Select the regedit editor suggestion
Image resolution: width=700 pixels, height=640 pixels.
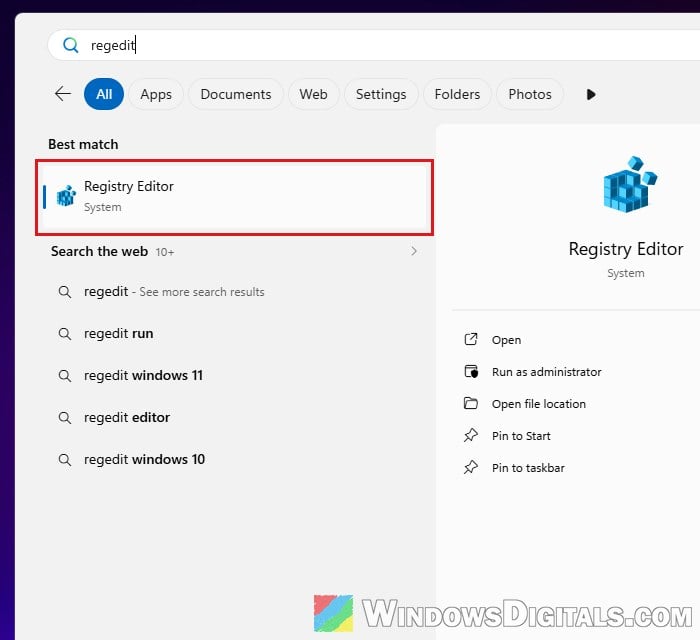(x=127, y=417)
